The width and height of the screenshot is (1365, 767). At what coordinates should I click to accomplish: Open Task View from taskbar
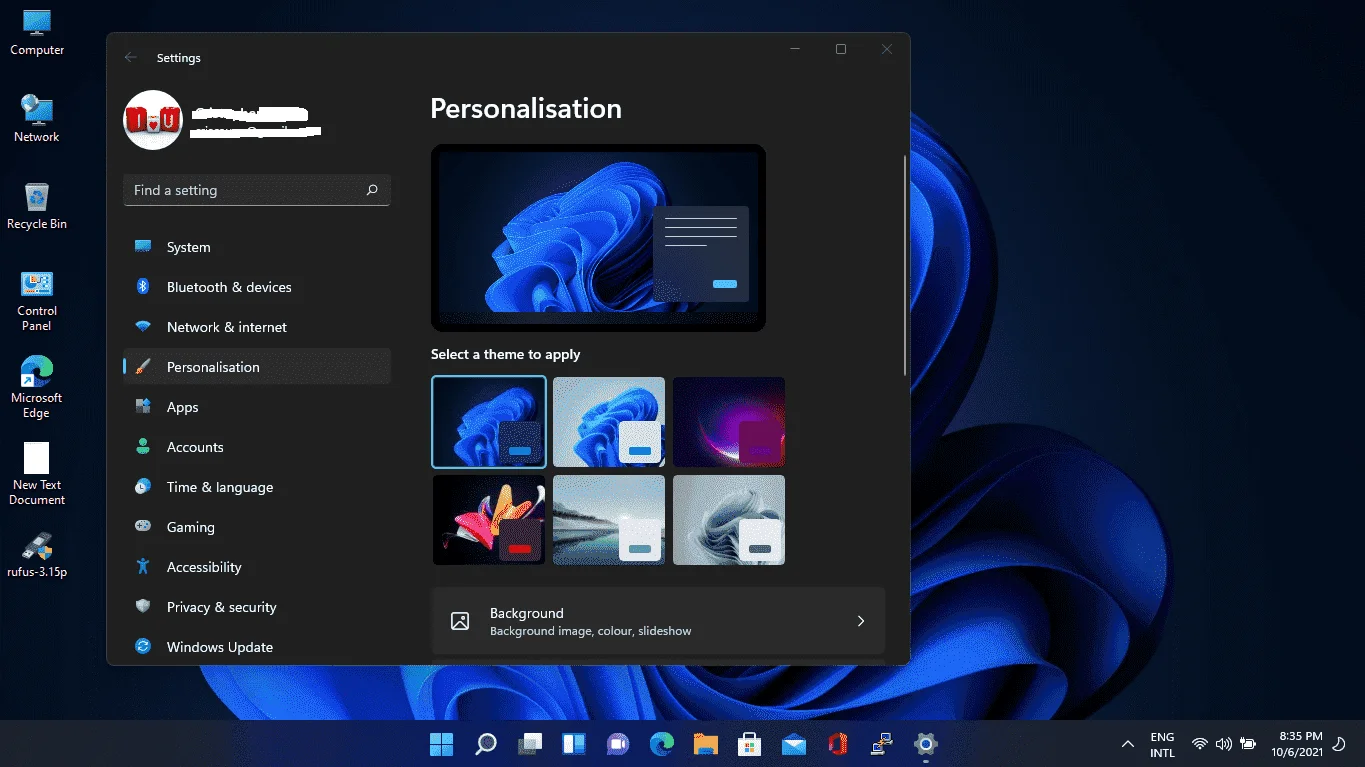pos(530,744)
